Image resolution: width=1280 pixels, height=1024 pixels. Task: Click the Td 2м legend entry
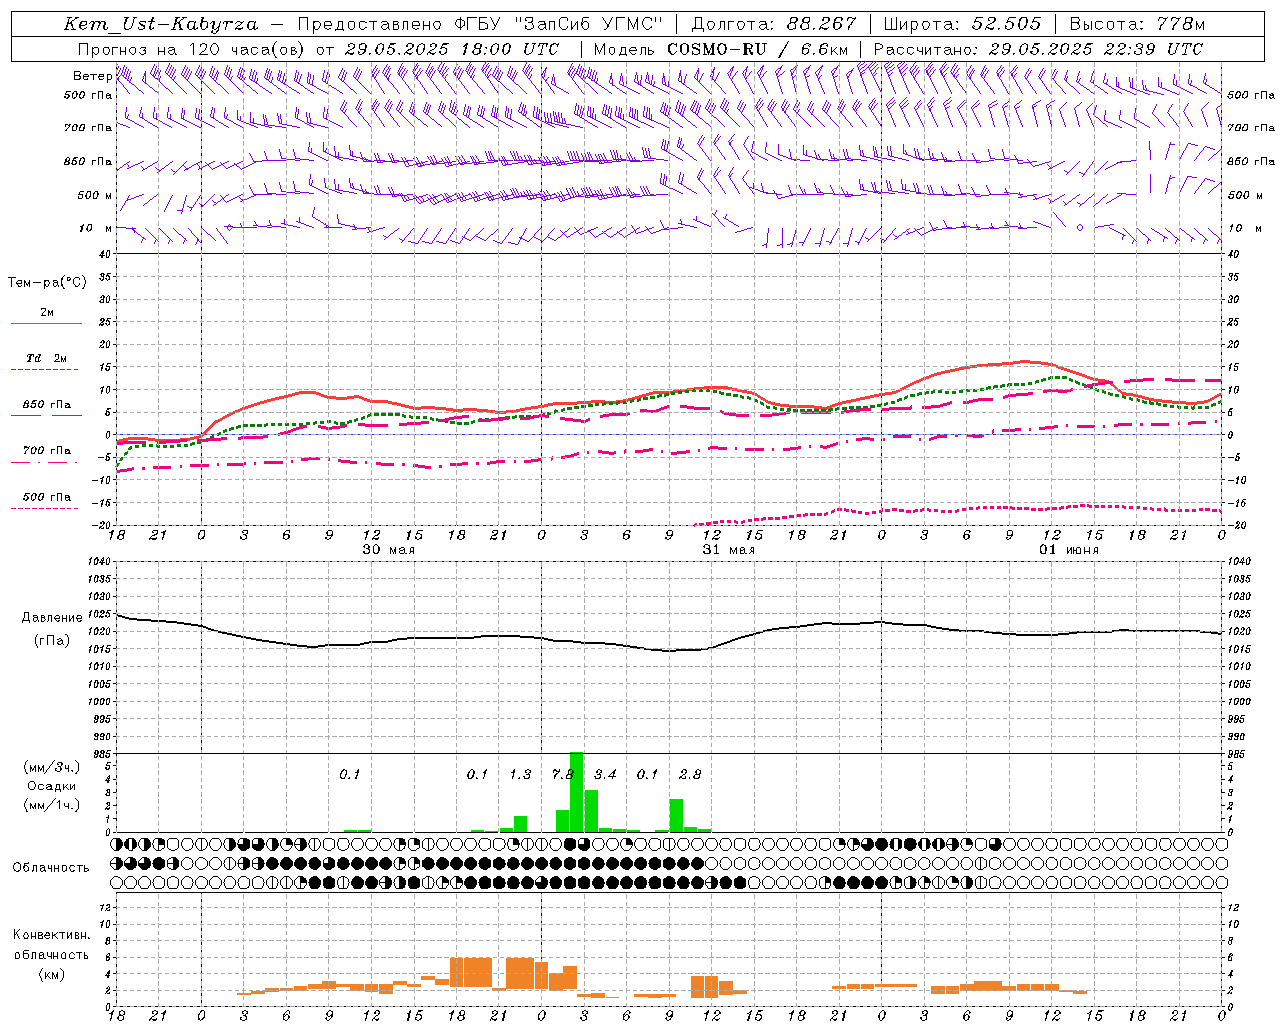[47, 358]
